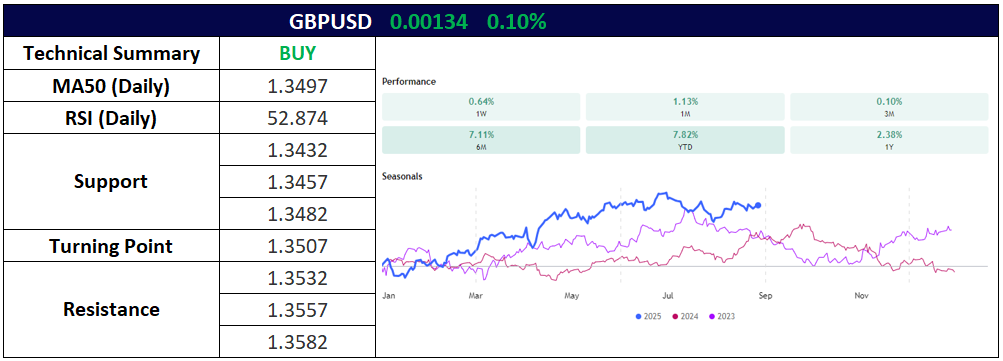Click the Seasonals section heading

[402, 176]
